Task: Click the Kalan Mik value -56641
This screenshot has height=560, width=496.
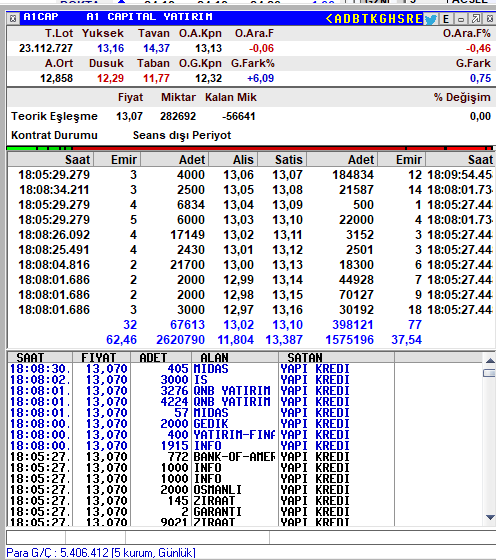Action: tap(239, 116)
